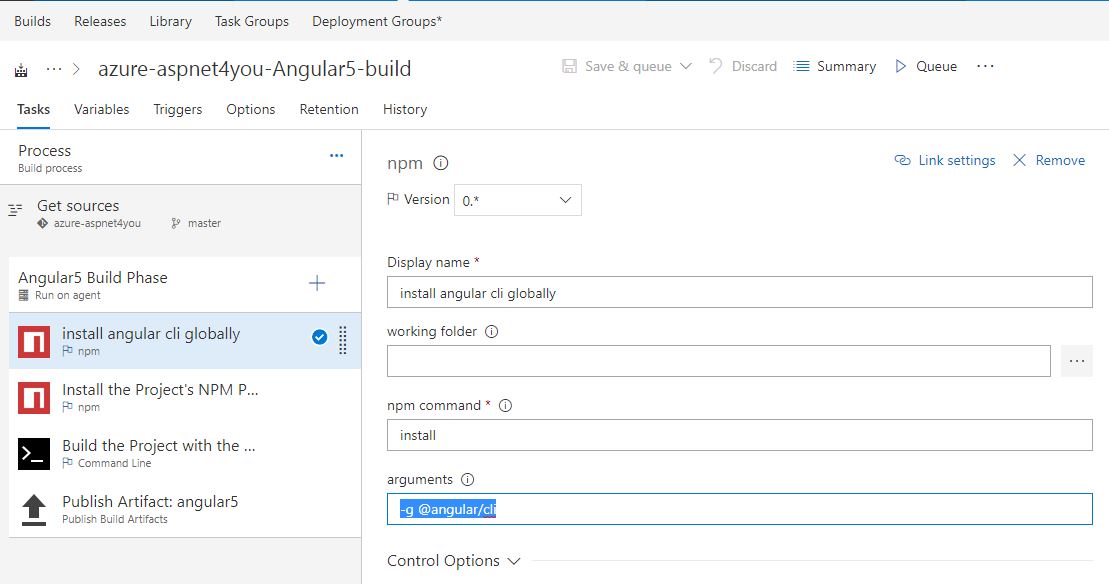Select the Get sources row
Image resolution: width=1109 pixels, height=584 pixels.
[x=180, y=214]
